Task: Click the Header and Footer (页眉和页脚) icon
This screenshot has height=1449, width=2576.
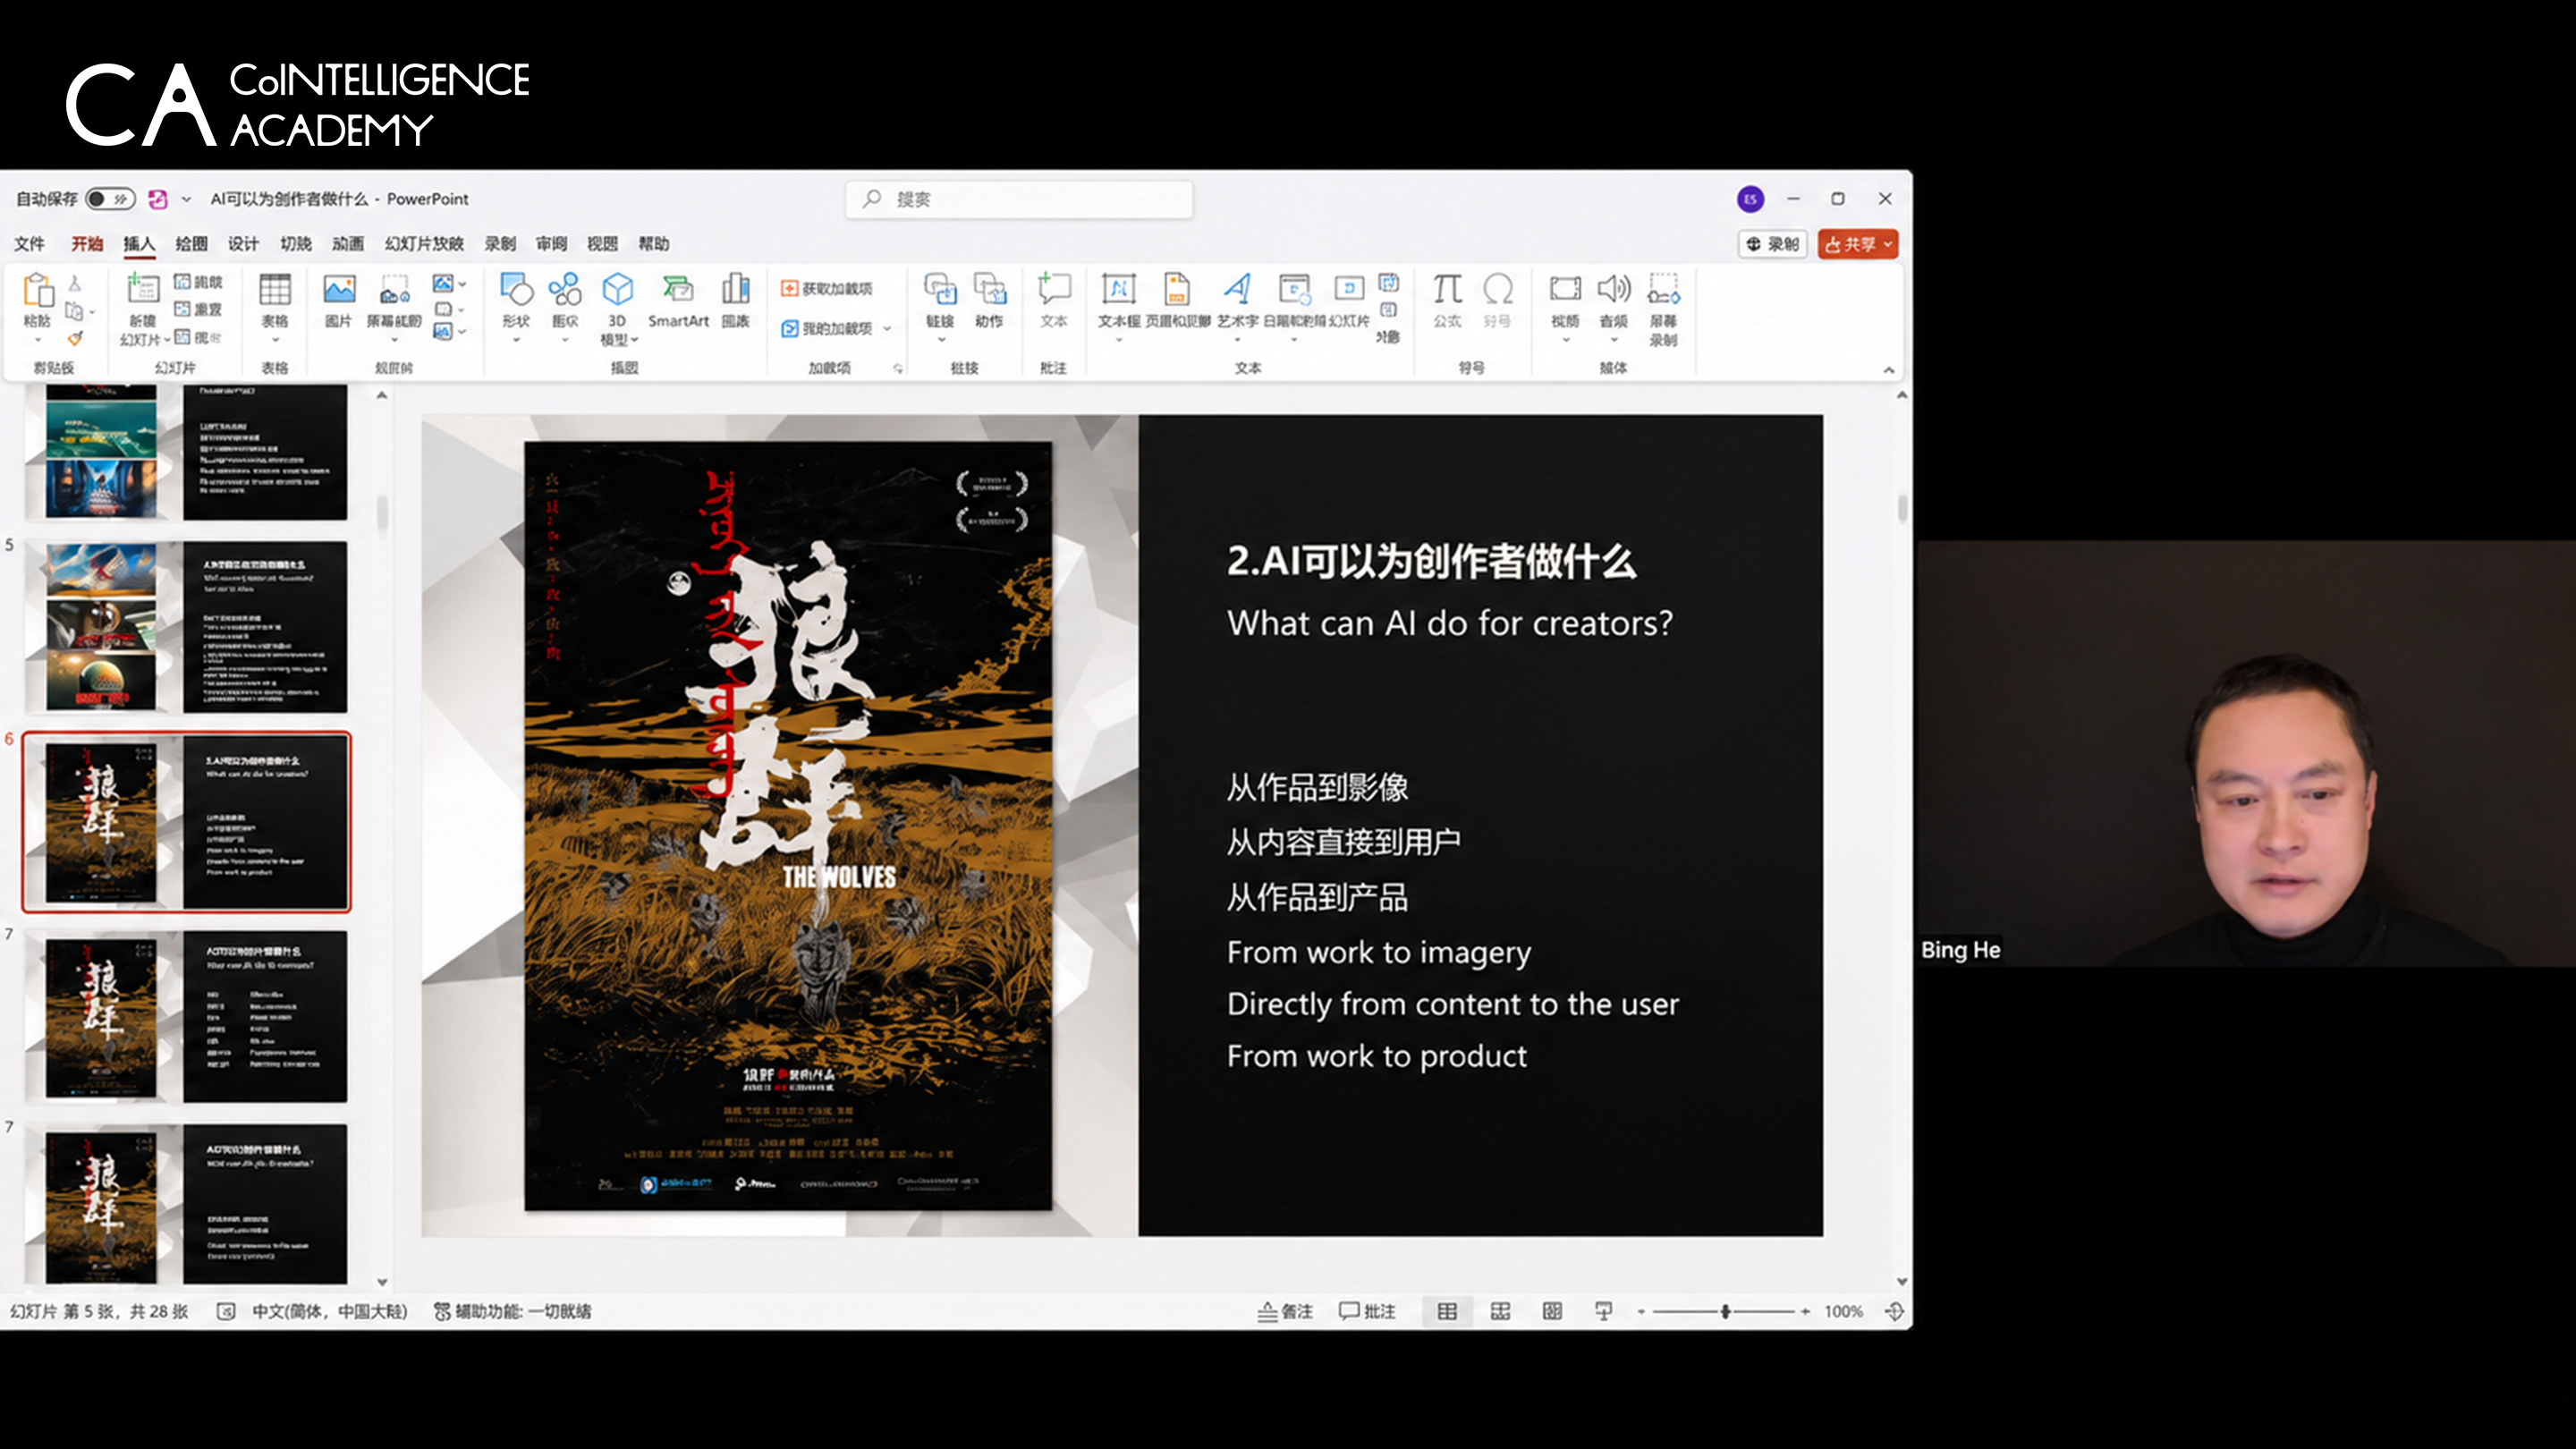Action: pos(1177,290)
